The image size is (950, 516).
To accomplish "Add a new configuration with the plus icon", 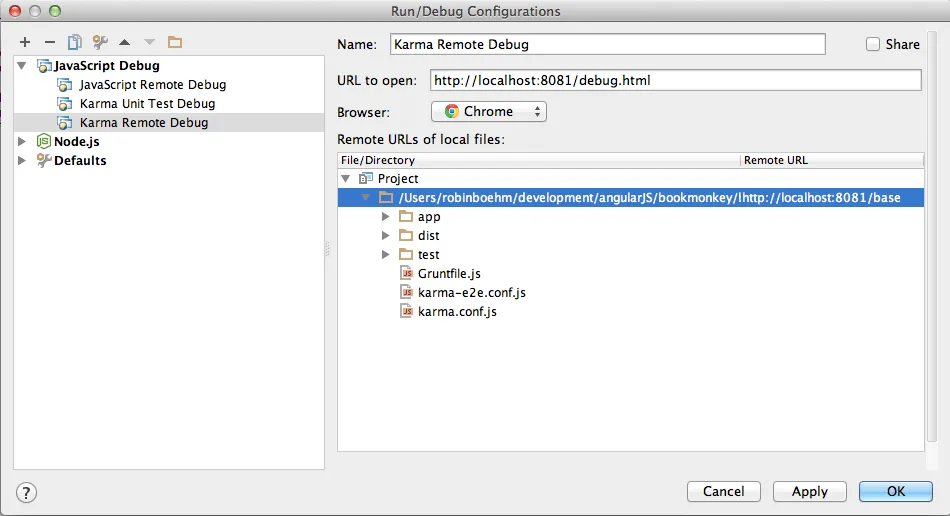I will pos(25,42).
